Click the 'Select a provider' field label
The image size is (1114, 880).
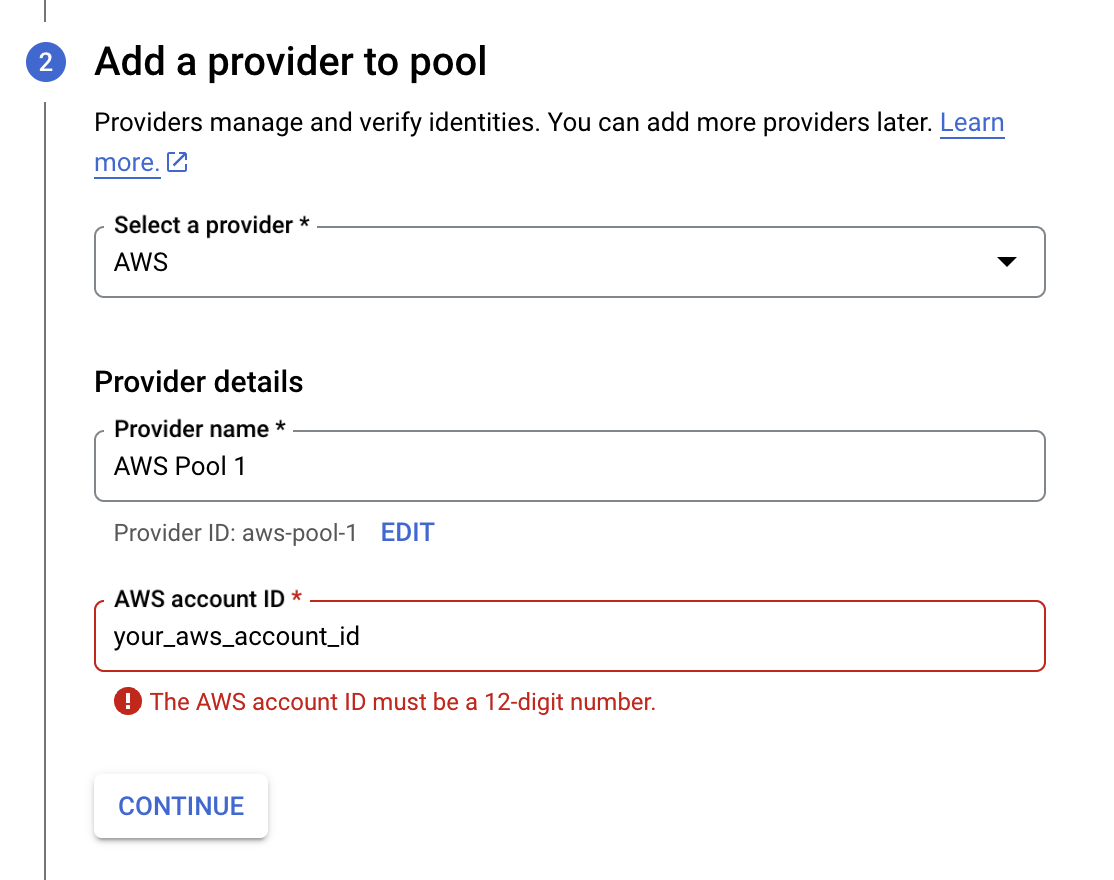pos(203,225)
